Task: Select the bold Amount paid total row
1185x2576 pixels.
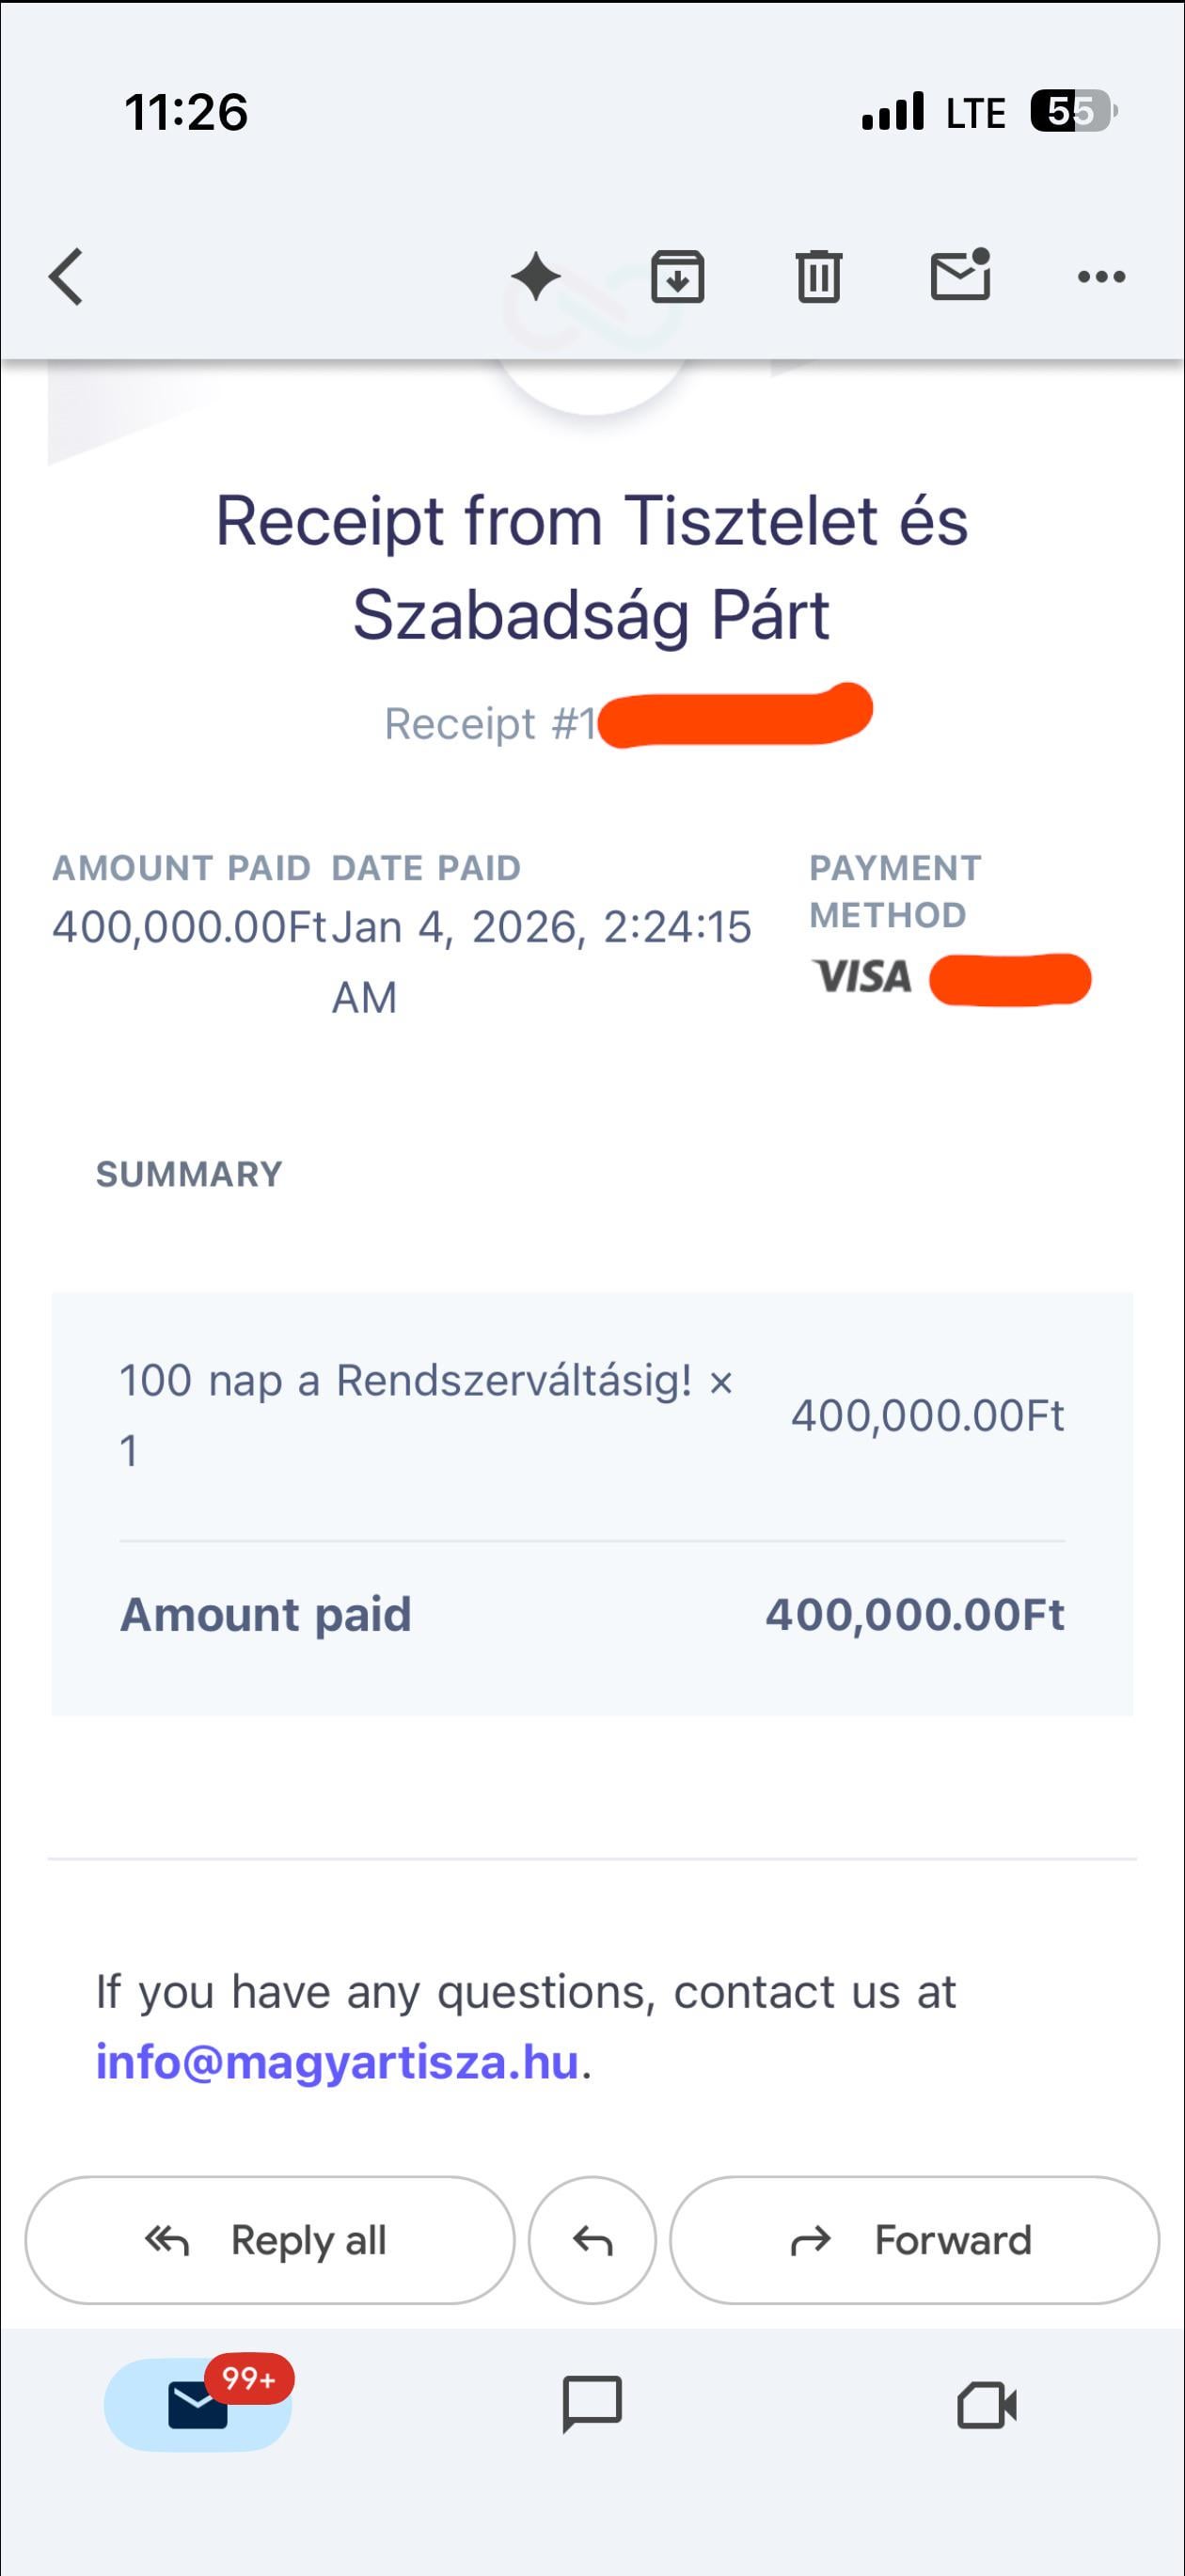Action: (x=592, y=1615)
